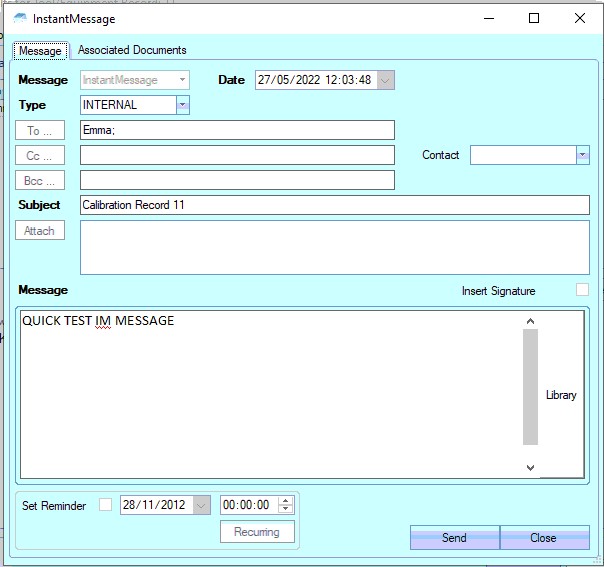Image resolution: width=604 pixels, height=567 pixels.
Task: Click the message body scrollbar down arrow
Action: [530, 467]
